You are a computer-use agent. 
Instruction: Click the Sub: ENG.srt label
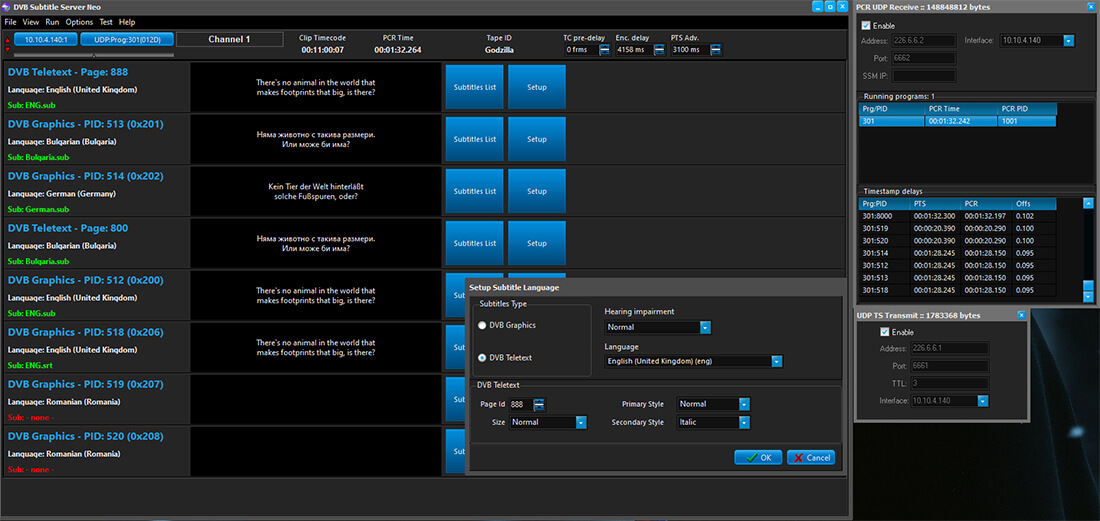coord(31,365)
